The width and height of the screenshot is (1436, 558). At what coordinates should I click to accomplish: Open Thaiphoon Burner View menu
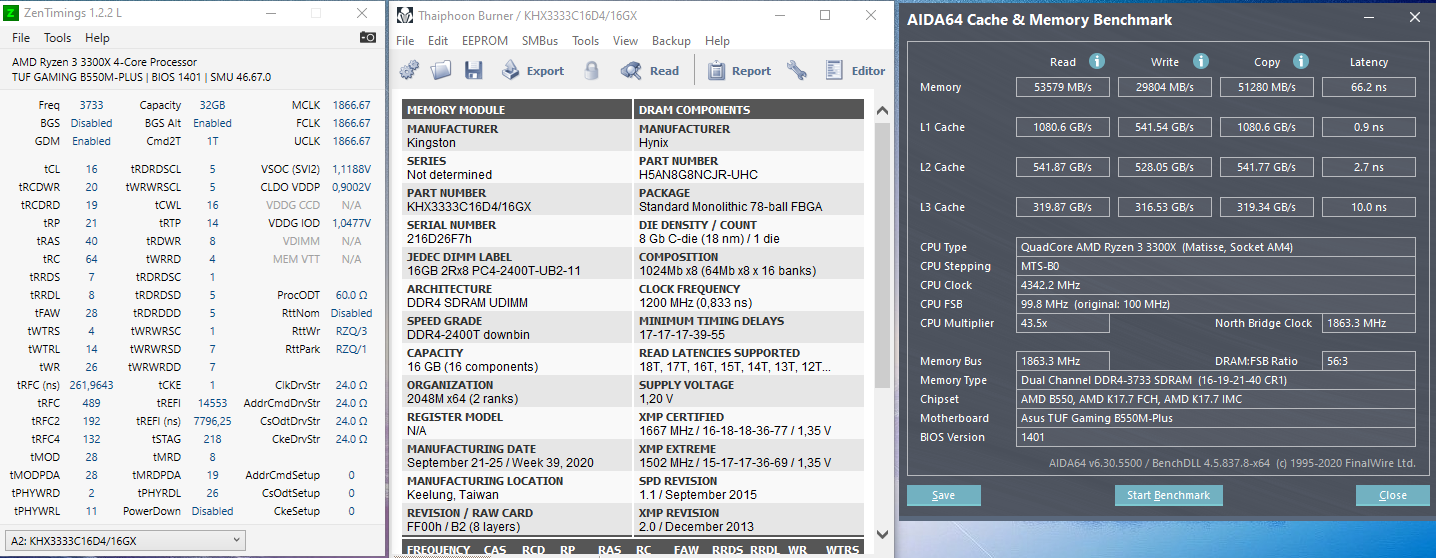[x=625, y=41]
